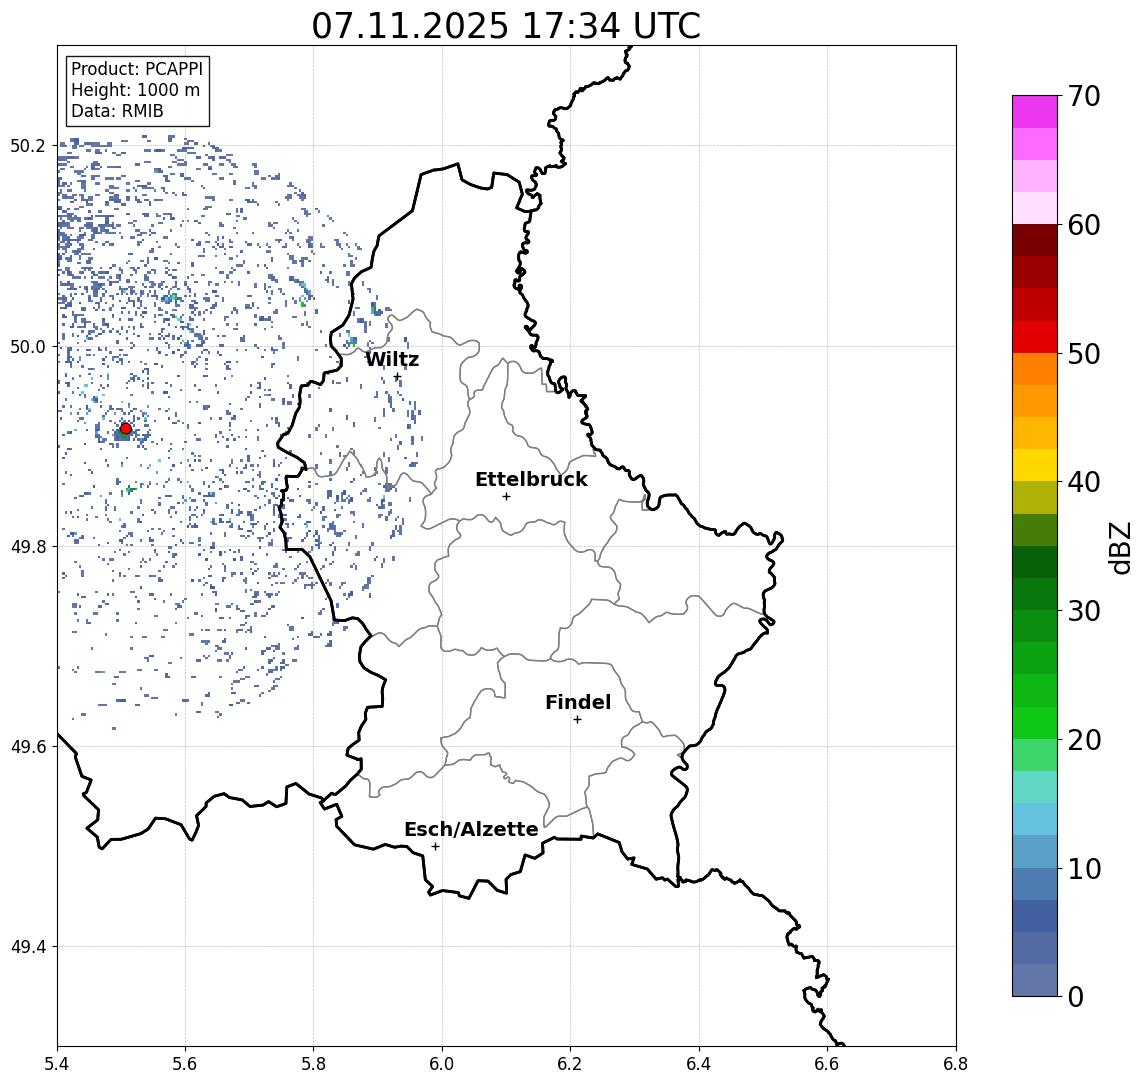Click the yellow swatch just above the 40 tick
Viewport: 1145px width, 1084px height.
pyautogui.click(x=1035, y=466)
